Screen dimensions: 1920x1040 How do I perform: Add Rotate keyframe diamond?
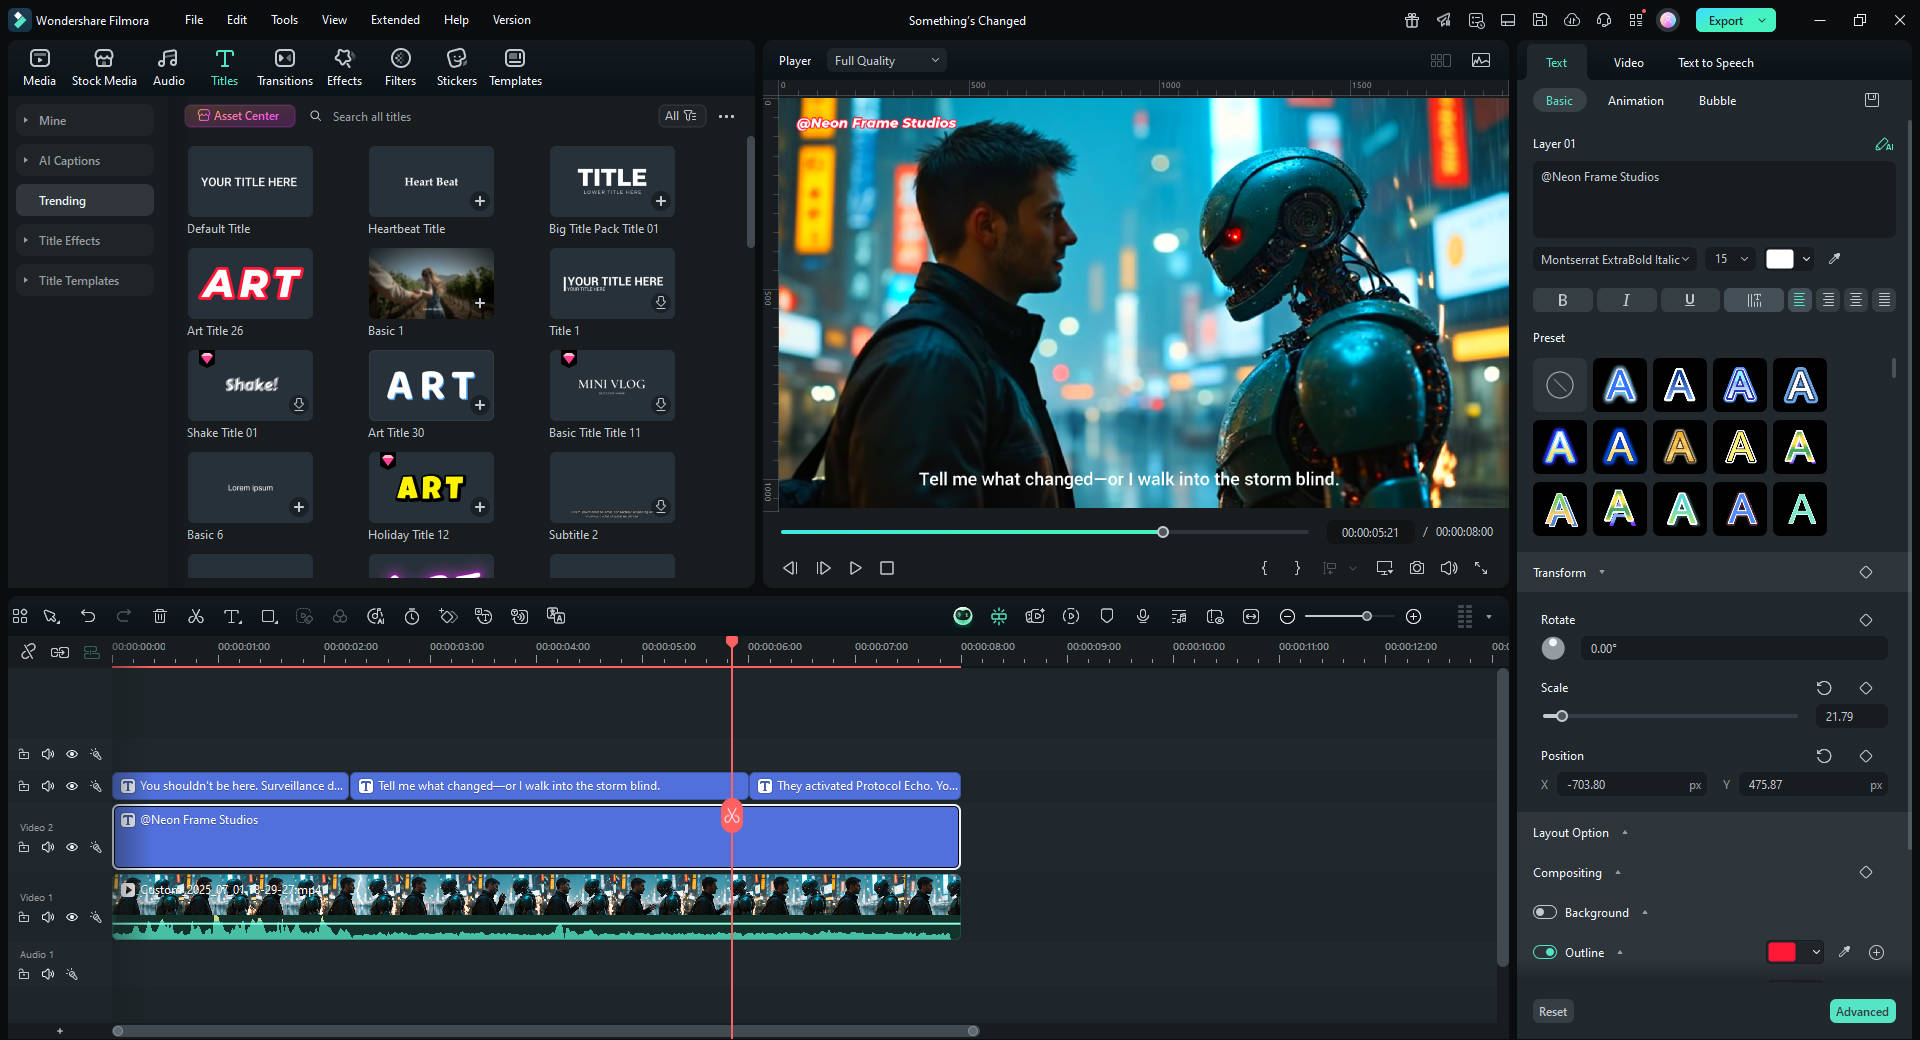point(1866,620)
